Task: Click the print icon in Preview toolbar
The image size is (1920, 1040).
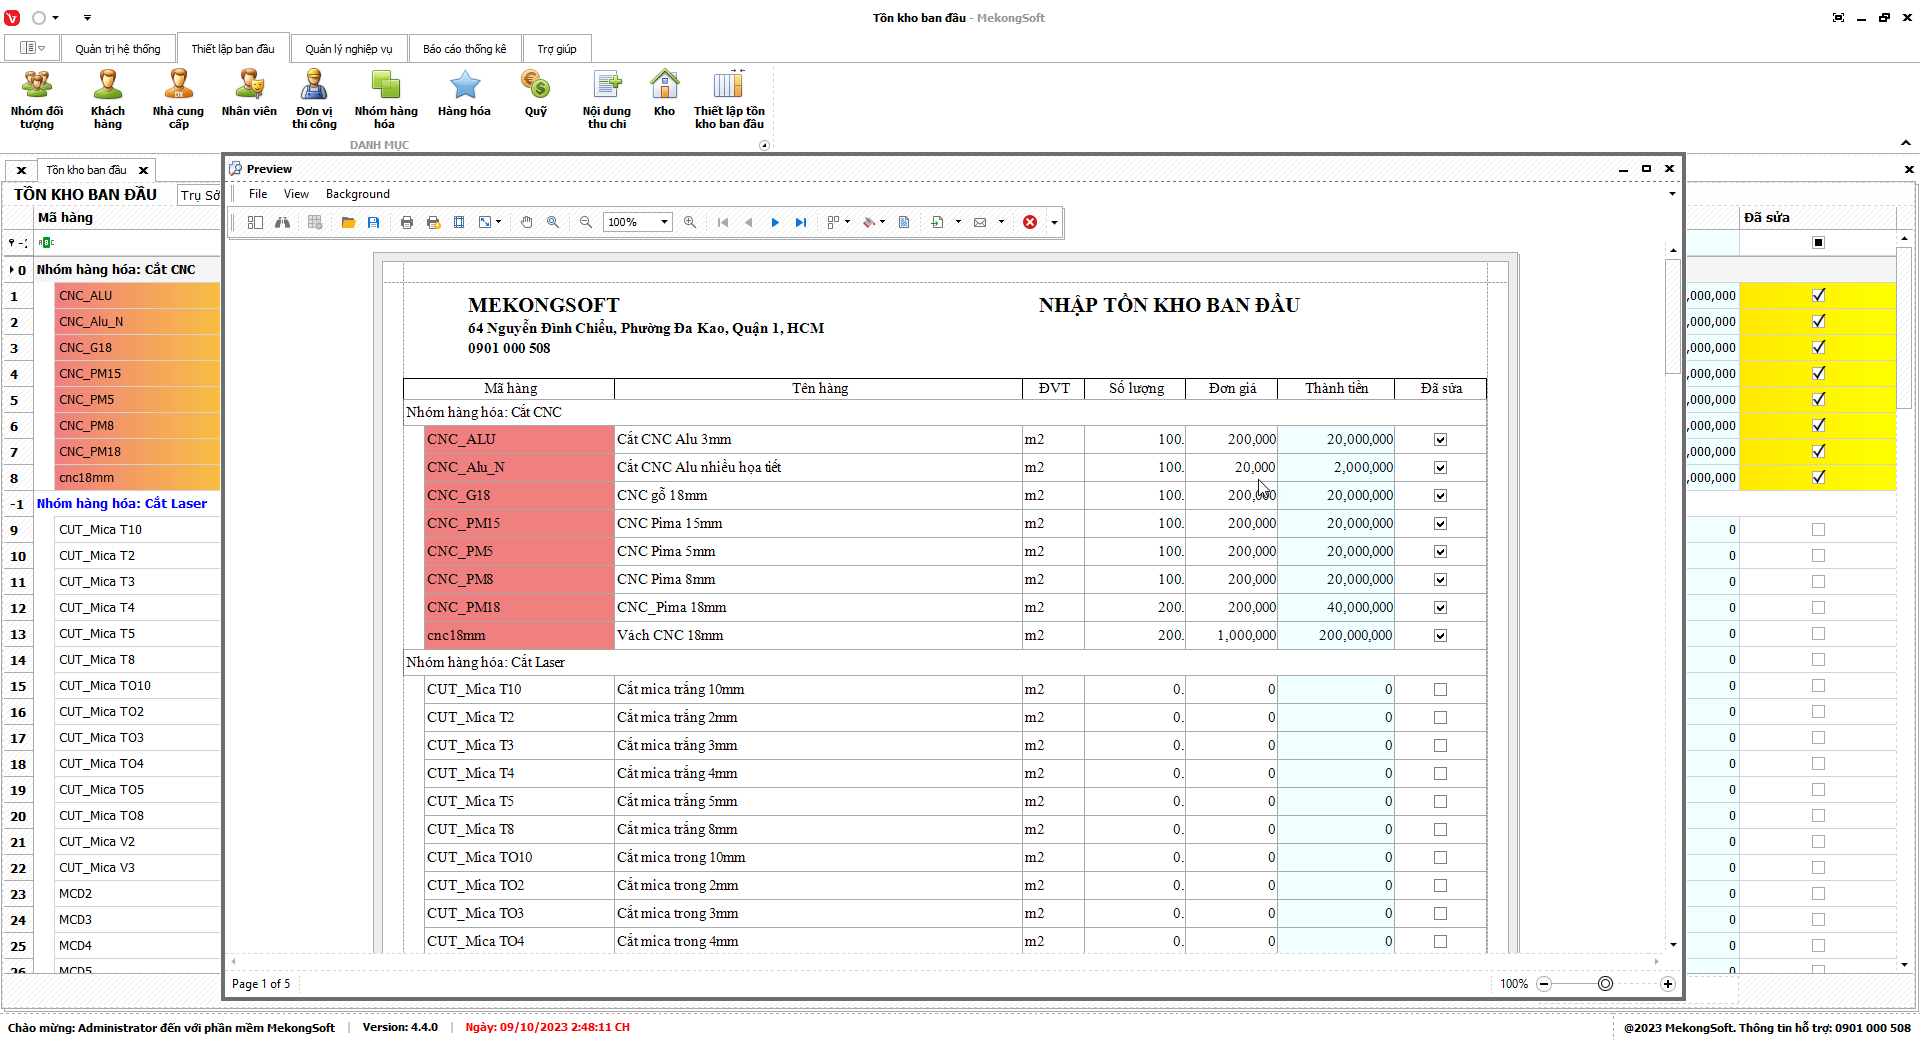Action: [x=407, y=222]
